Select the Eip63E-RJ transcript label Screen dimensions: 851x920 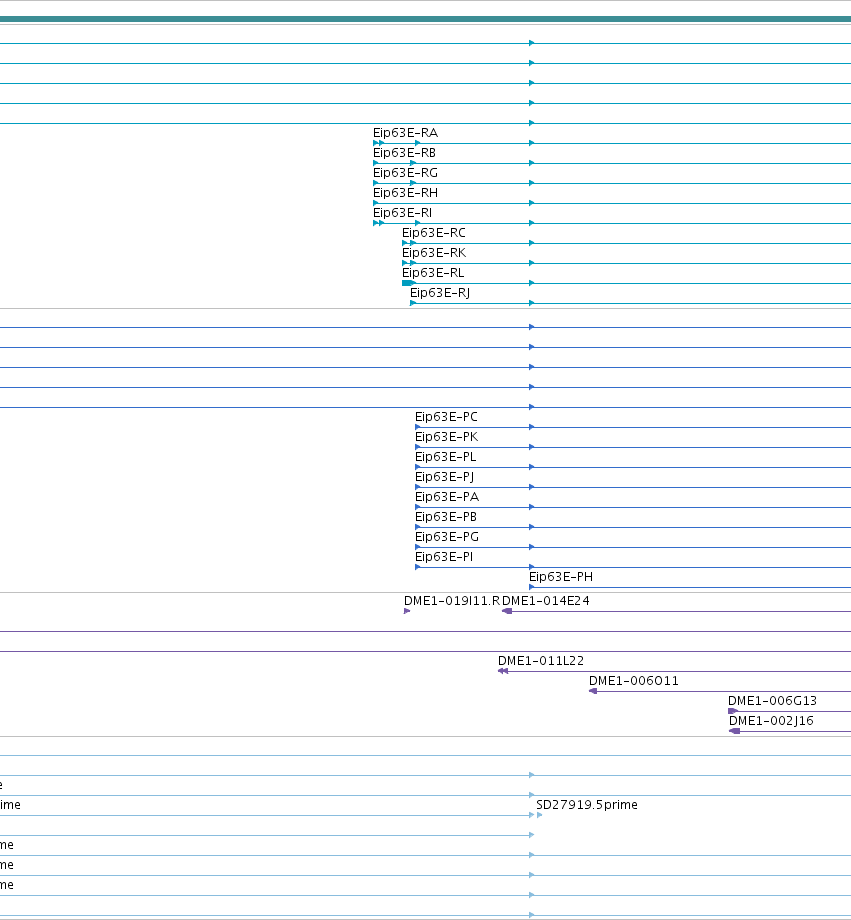tap(440, 293)
